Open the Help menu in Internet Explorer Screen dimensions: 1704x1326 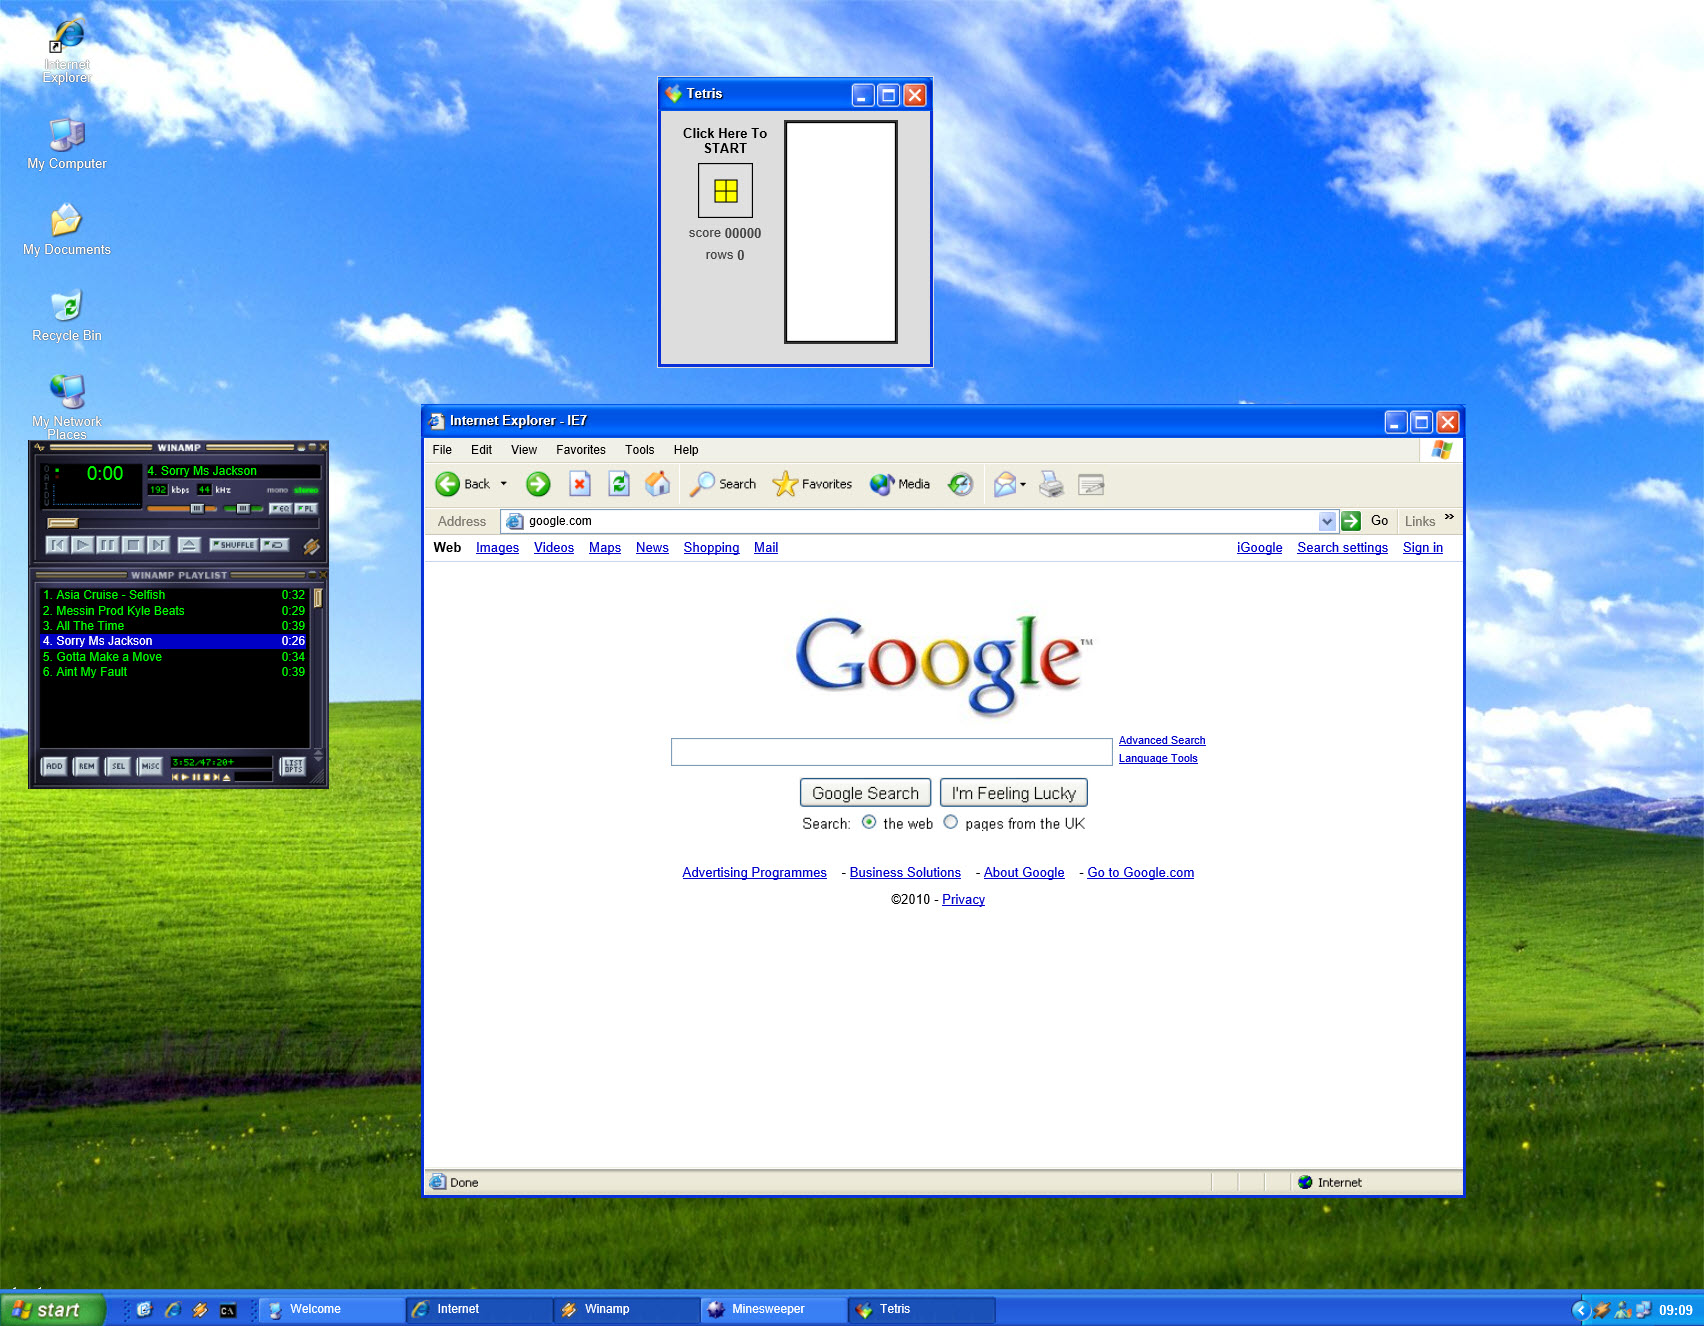click(686, 450)
